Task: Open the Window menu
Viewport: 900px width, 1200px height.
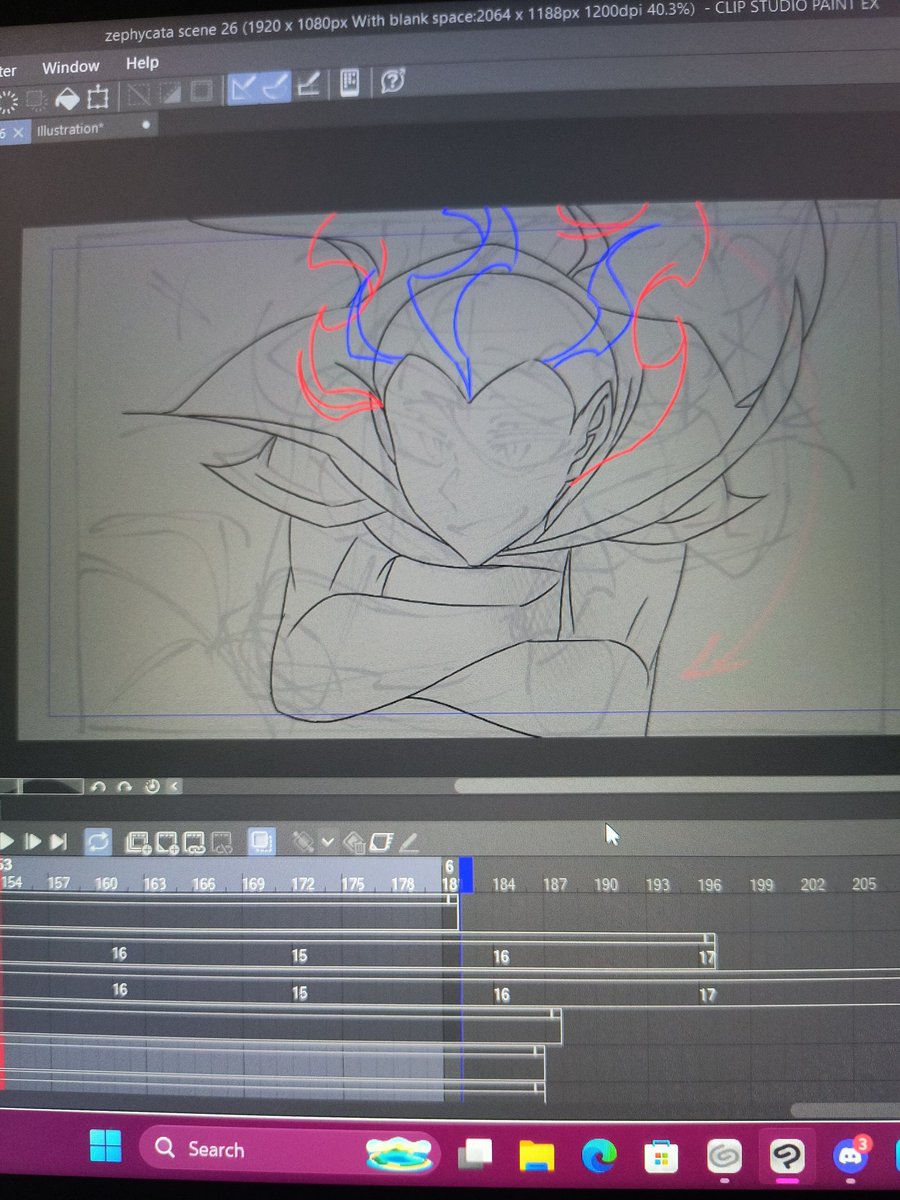Action: point(71,67)
